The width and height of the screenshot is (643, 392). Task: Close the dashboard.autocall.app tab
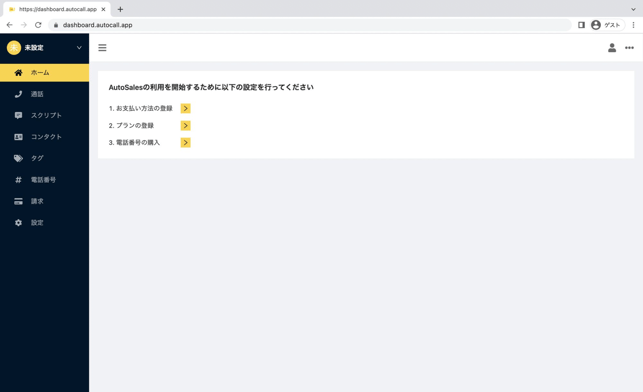click(103, 9)
